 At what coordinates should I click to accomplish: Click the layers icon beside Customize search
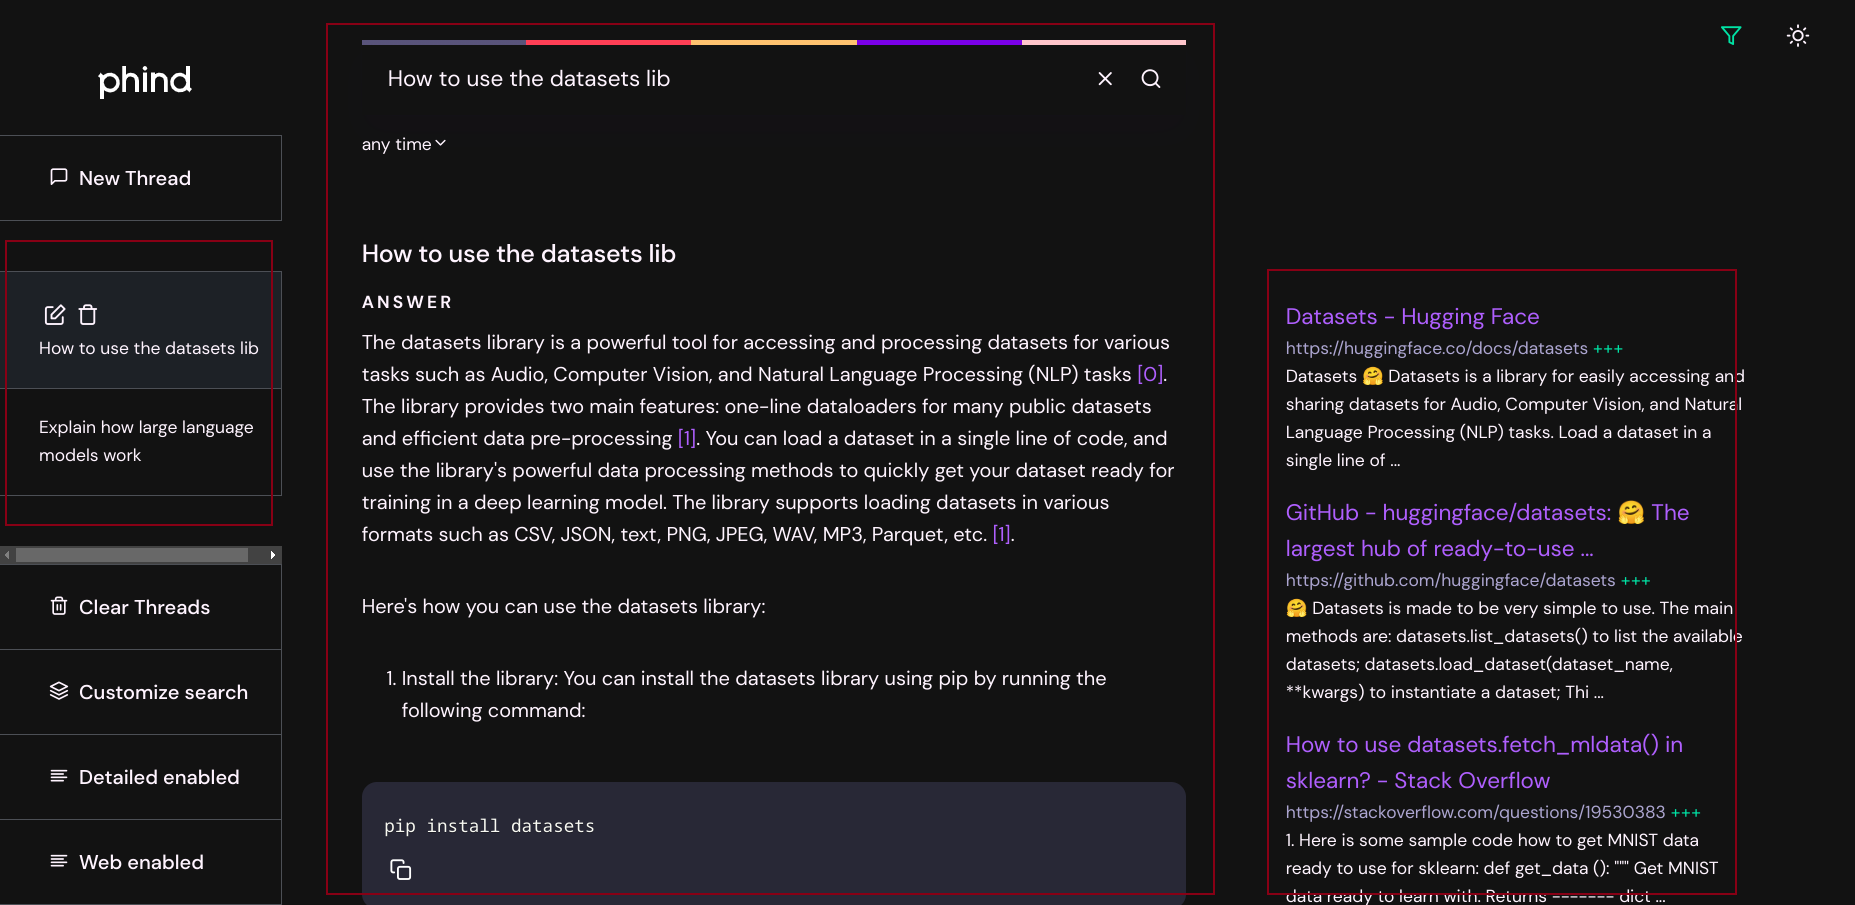pyautogui.click(x=59, y=691)
